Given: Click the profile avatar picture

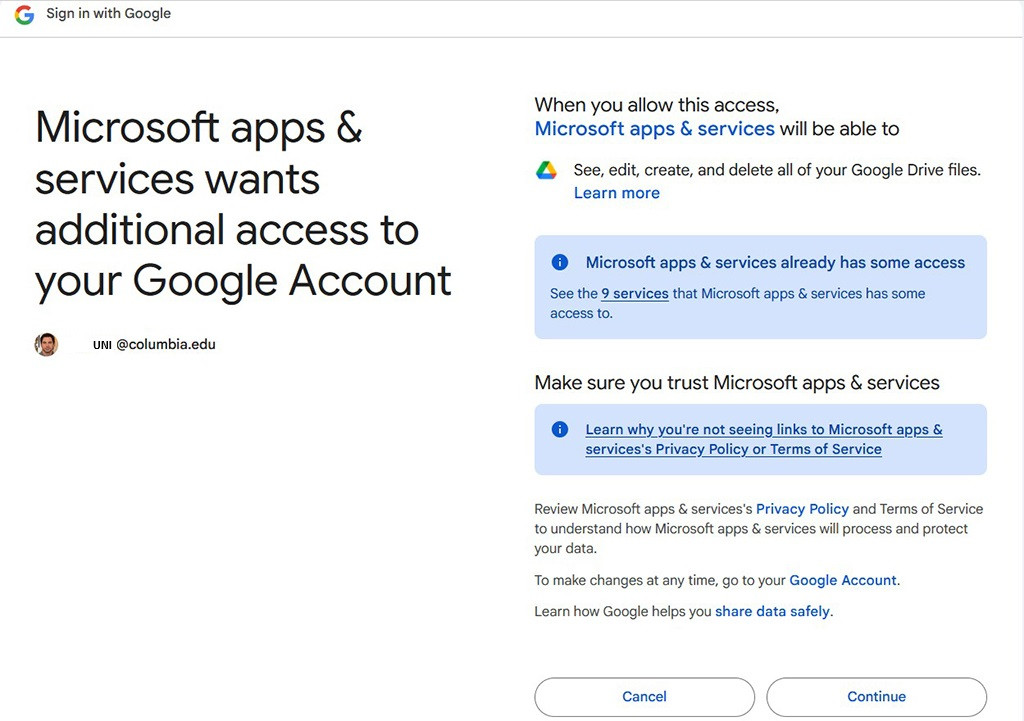Looking at the screenshot, I should coord(45,344).
